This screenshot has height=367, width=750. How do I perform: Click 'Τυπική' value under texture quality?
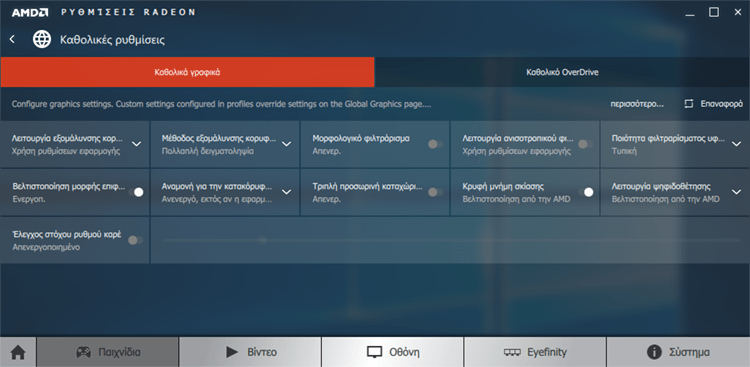pyautogui.click(x=624, y=151)
